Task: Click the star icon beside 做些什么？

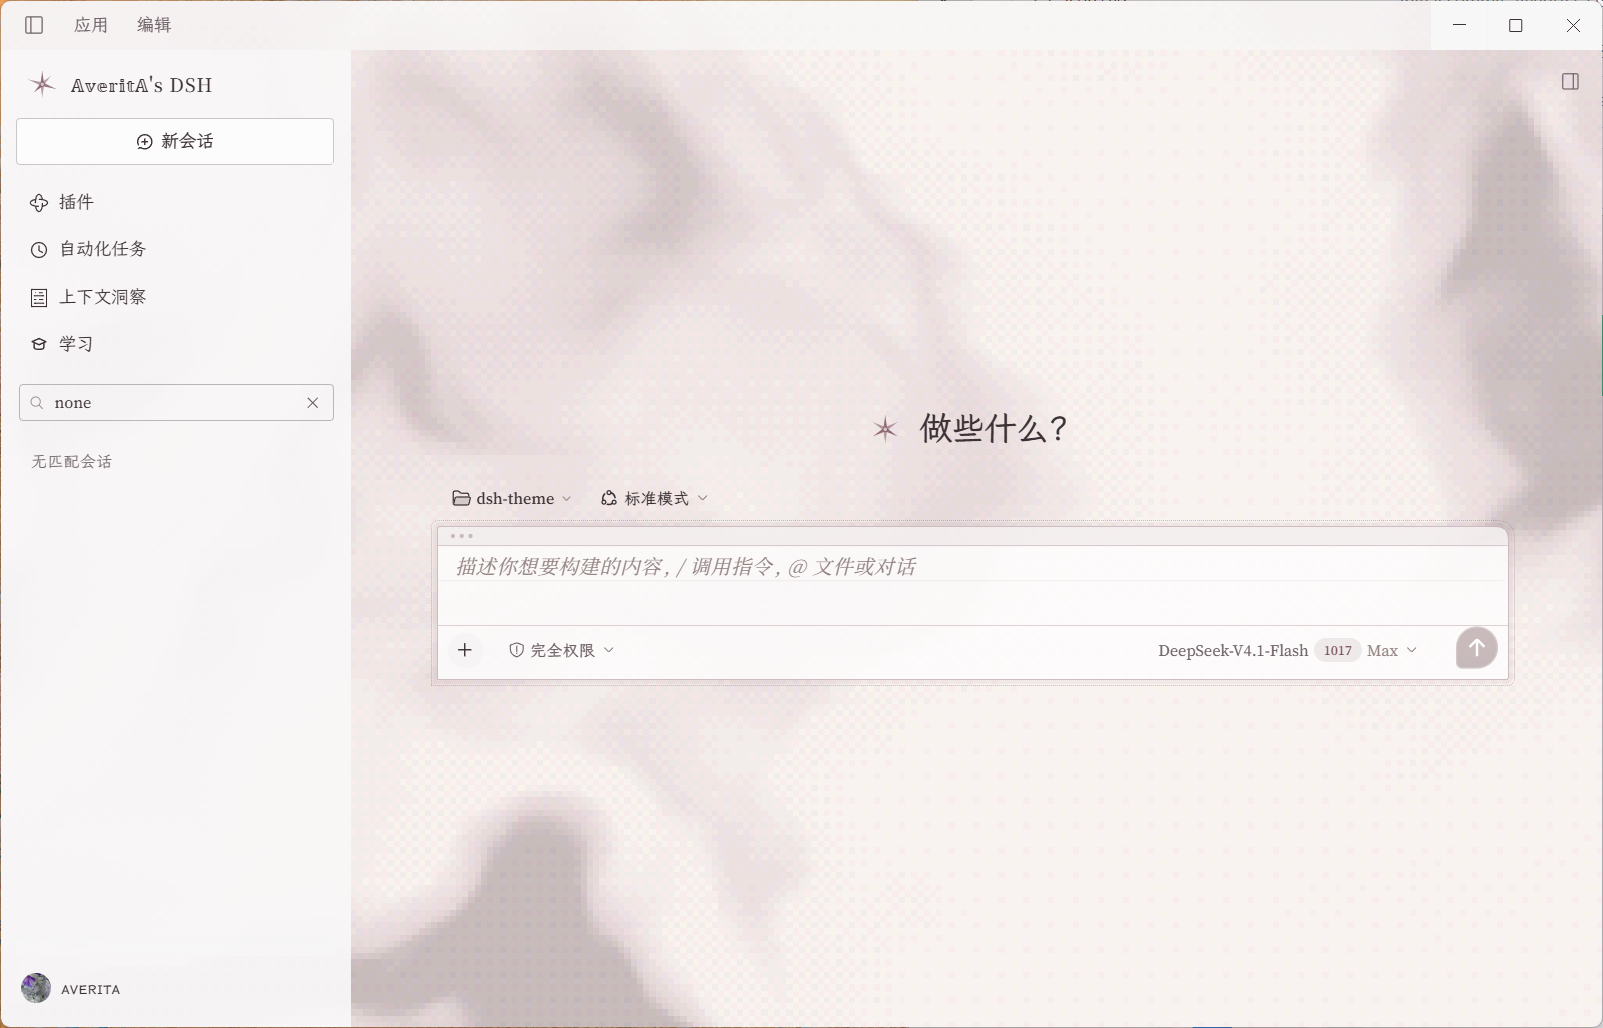Action: click(885, 430)
